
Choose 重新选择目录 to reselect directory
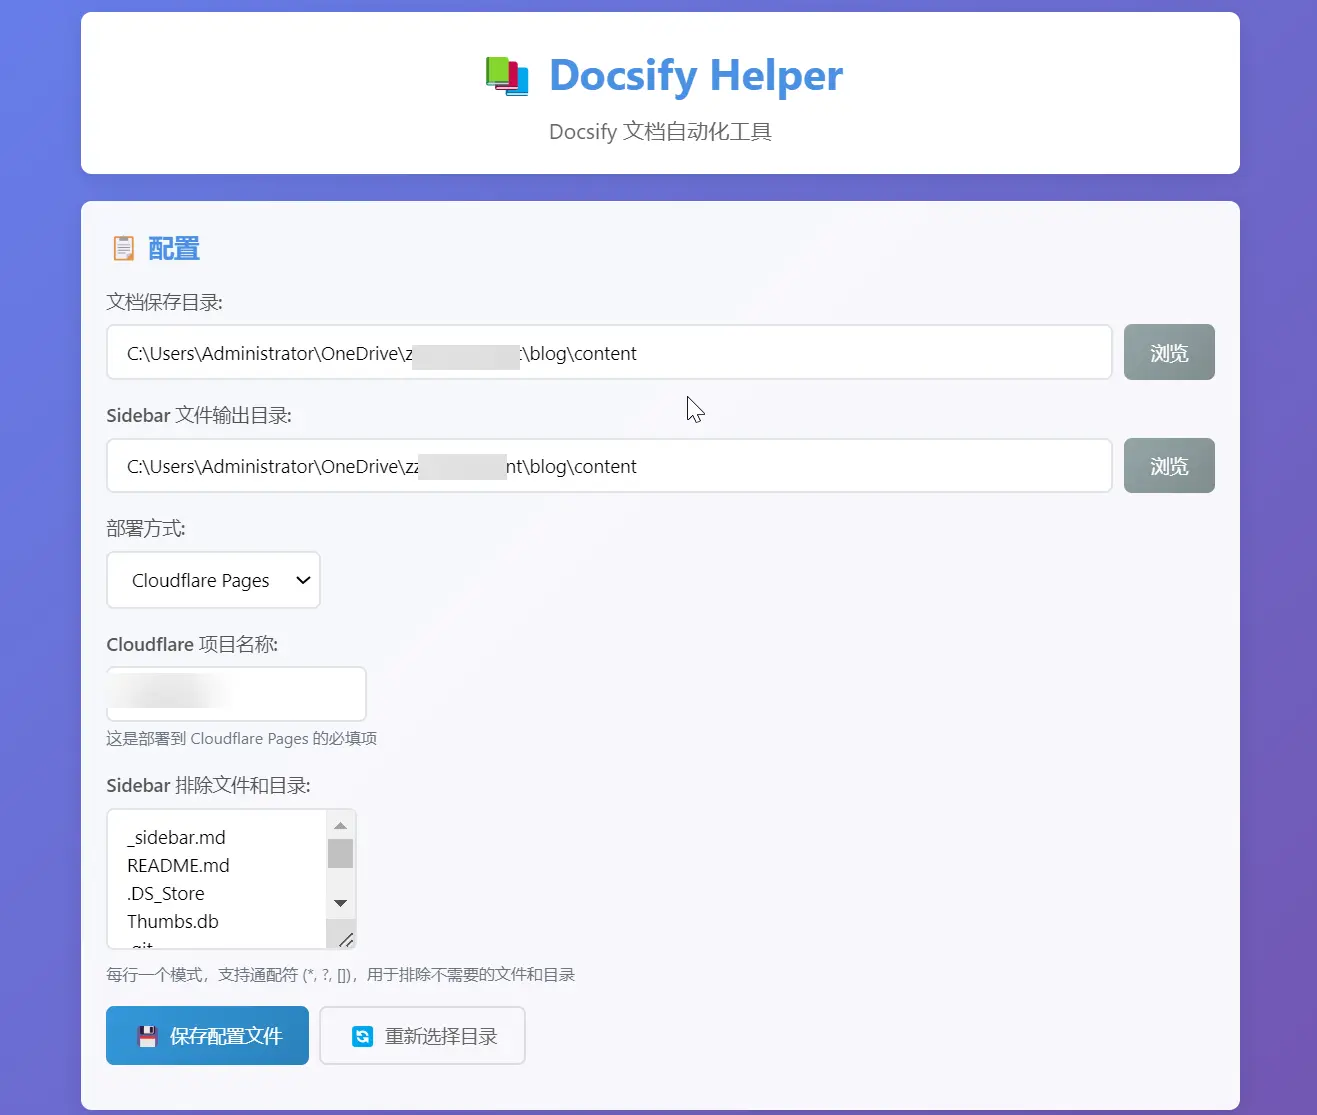(422, 1036)
